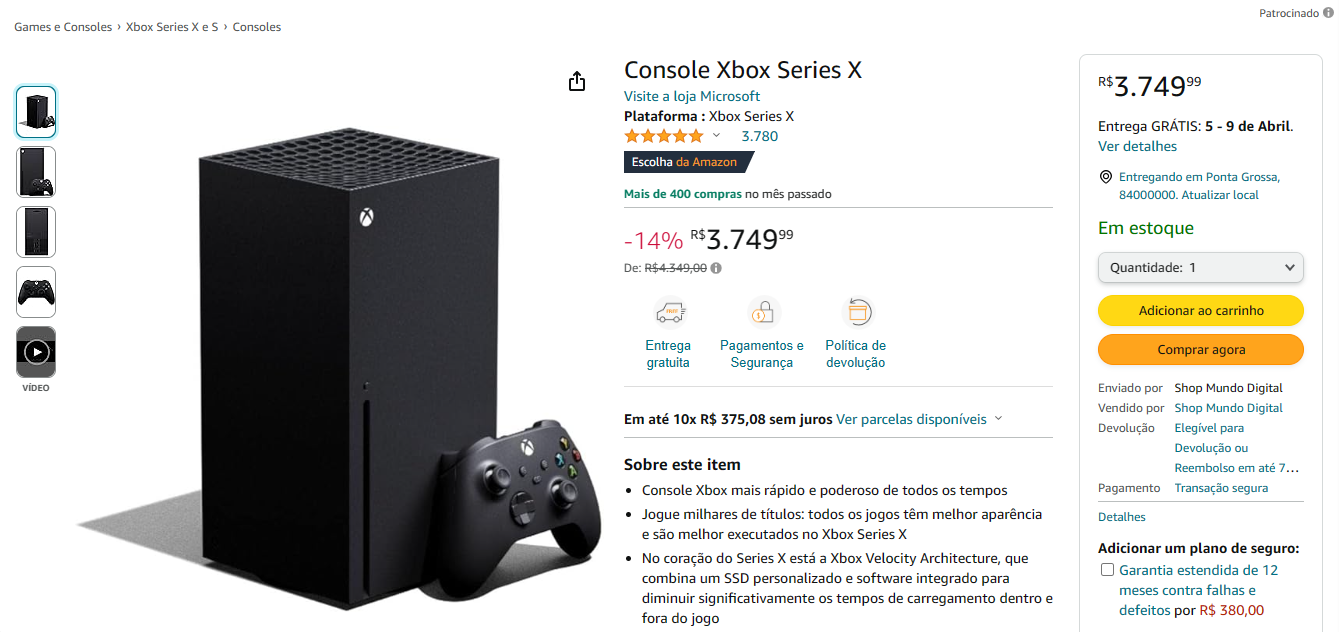Click the share icon above product image
This screenshot has width=1339, height=632.
click(577, 81)
